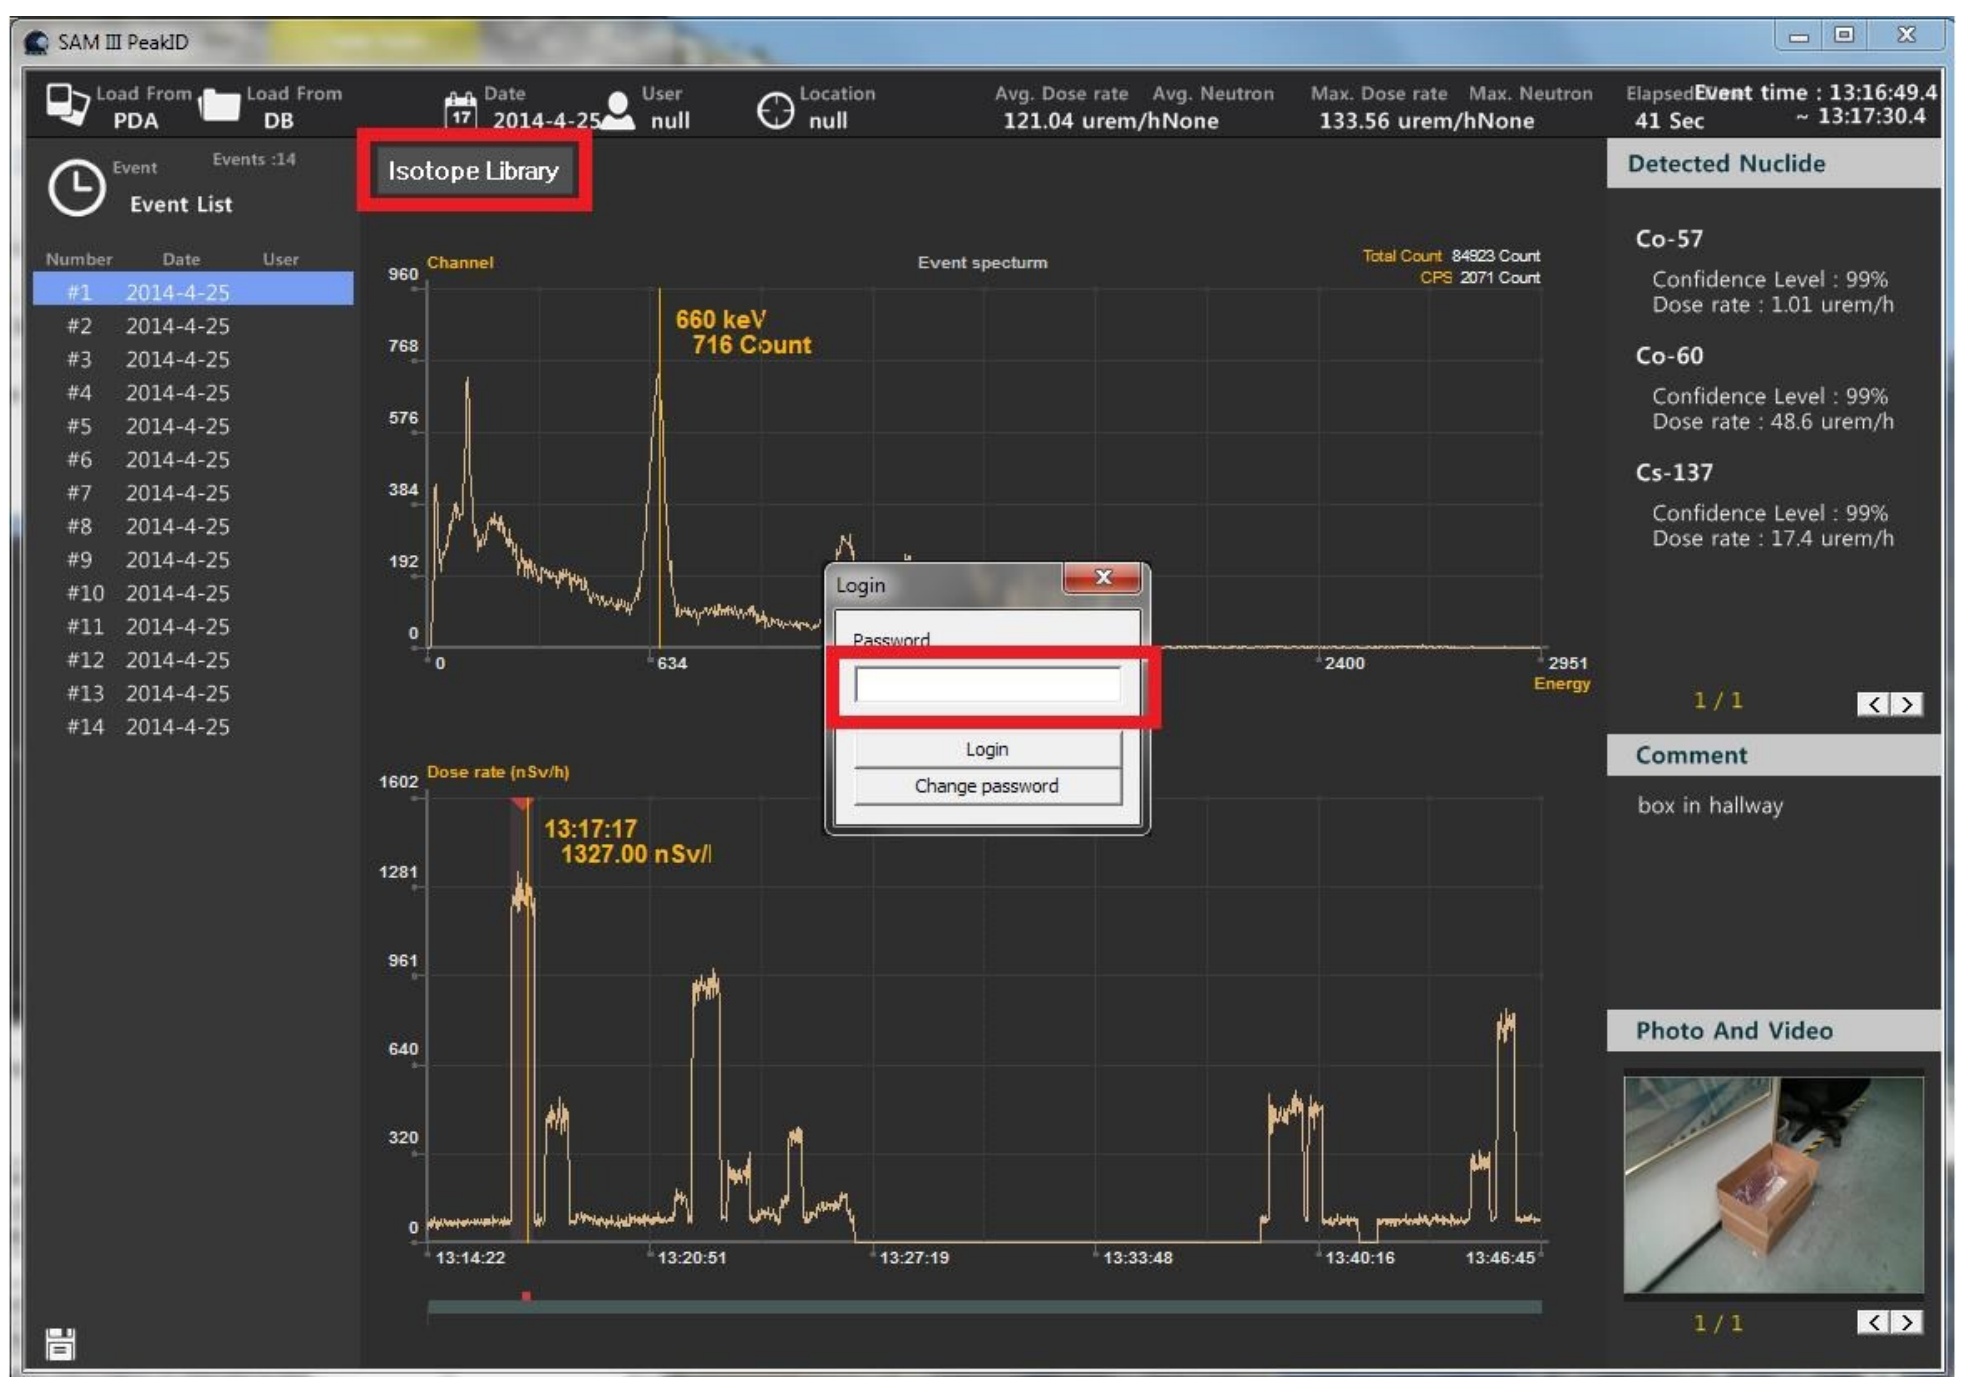This screenshot has height=1392, width=1964.
Task: Click the Load From PDA icon
Action: click(68, 104)
